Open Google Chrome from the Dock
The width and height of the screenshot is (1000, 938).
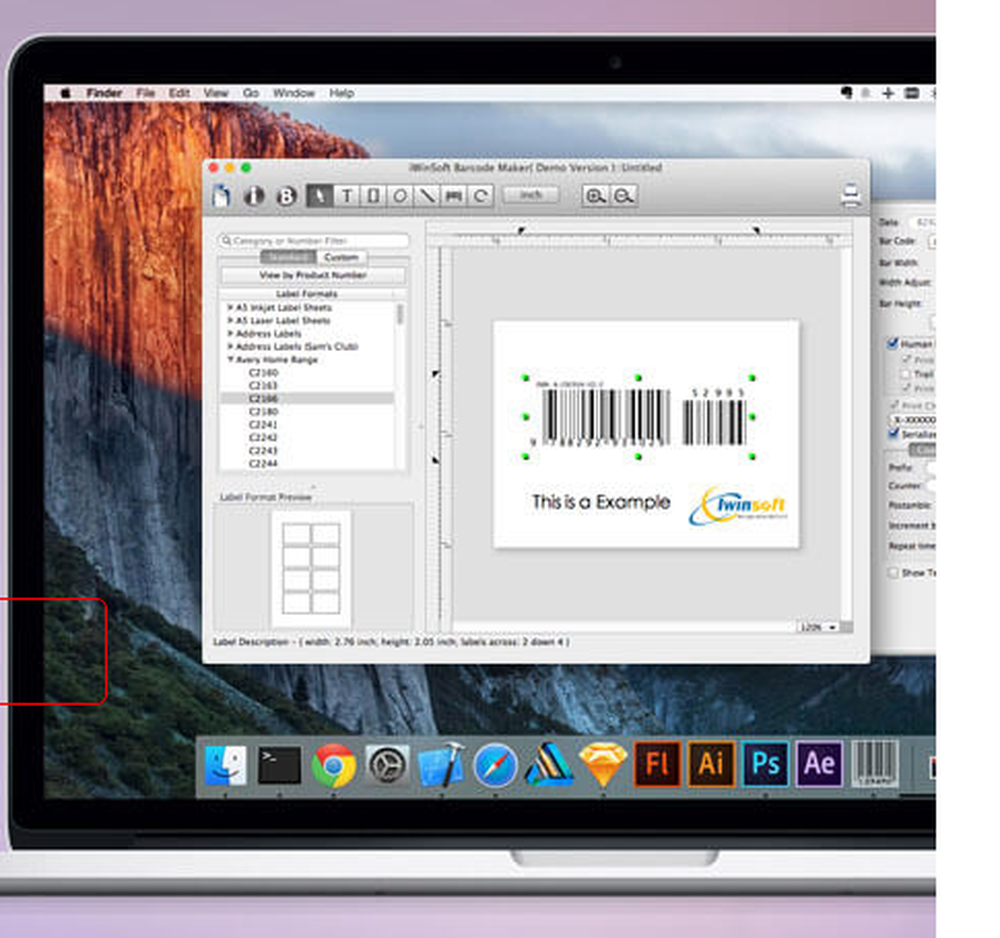click(334, 765)
